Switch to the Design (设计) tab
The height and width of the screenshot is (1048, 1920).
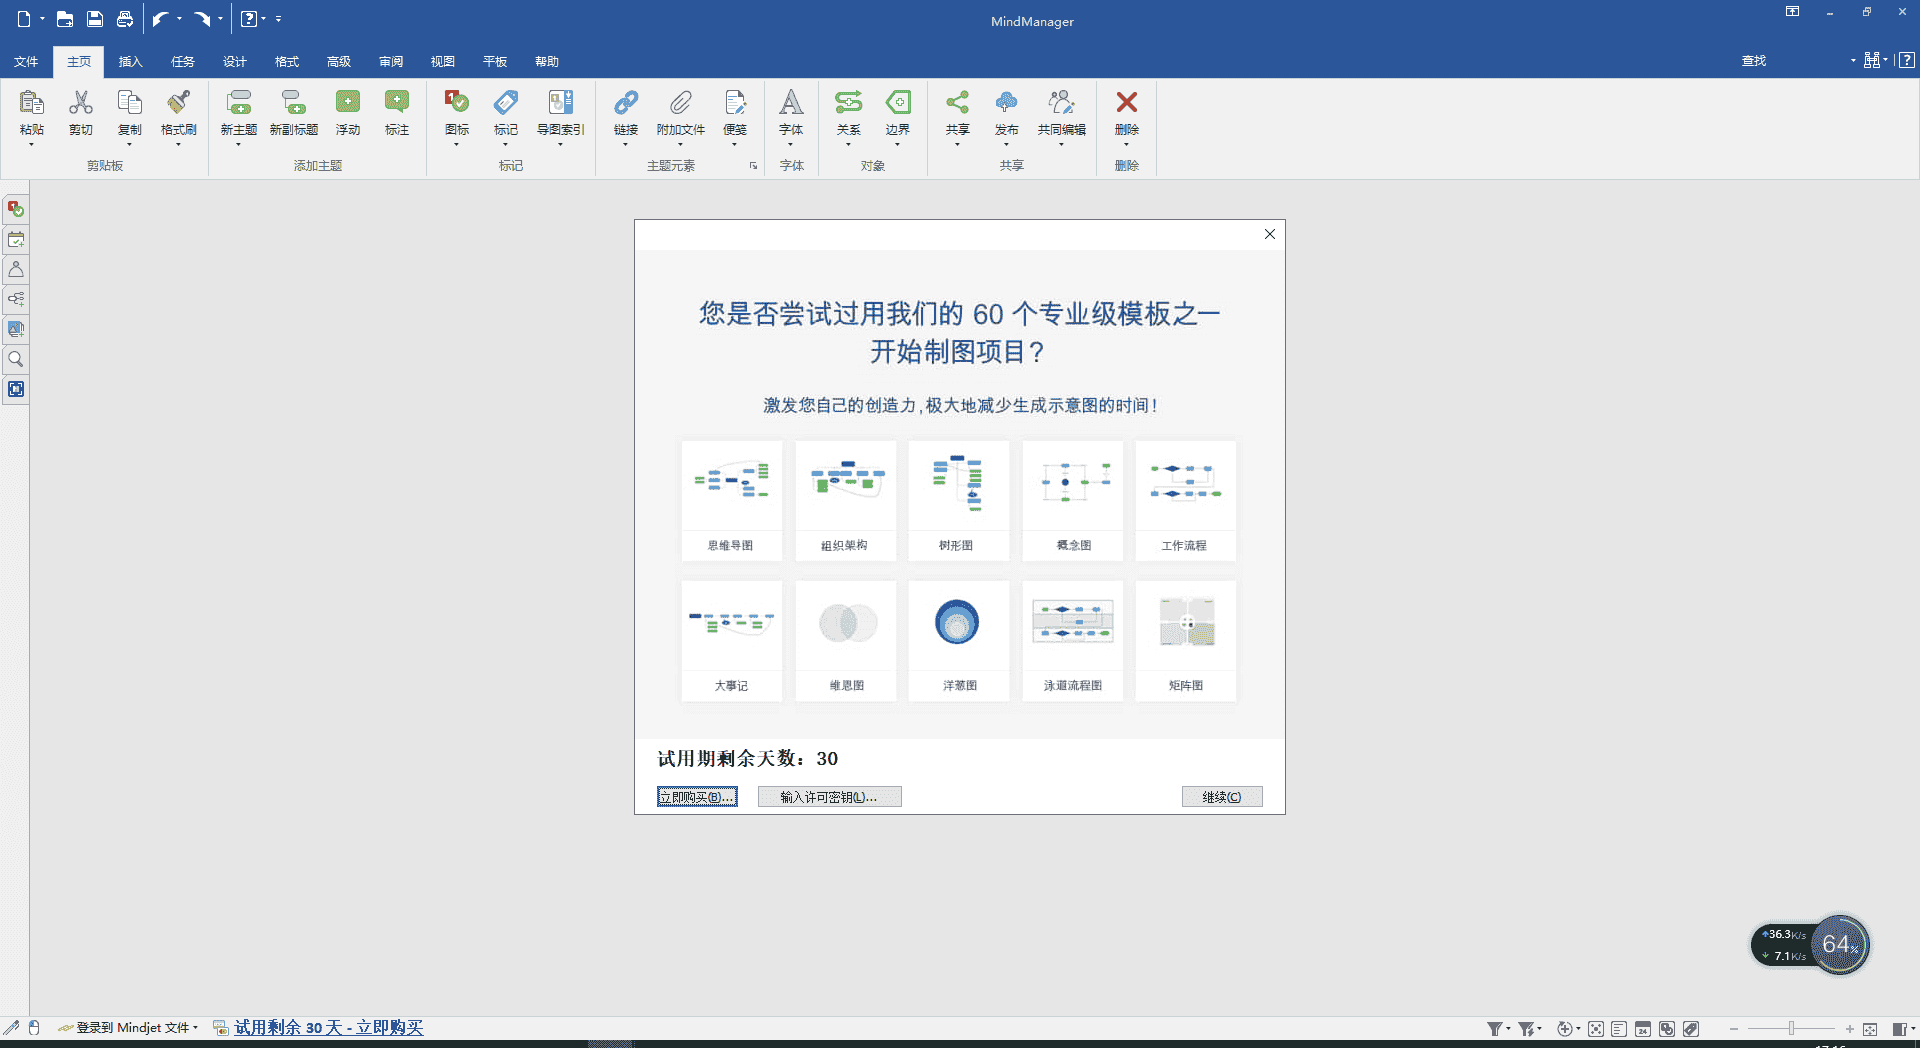(x=235, y=62)
